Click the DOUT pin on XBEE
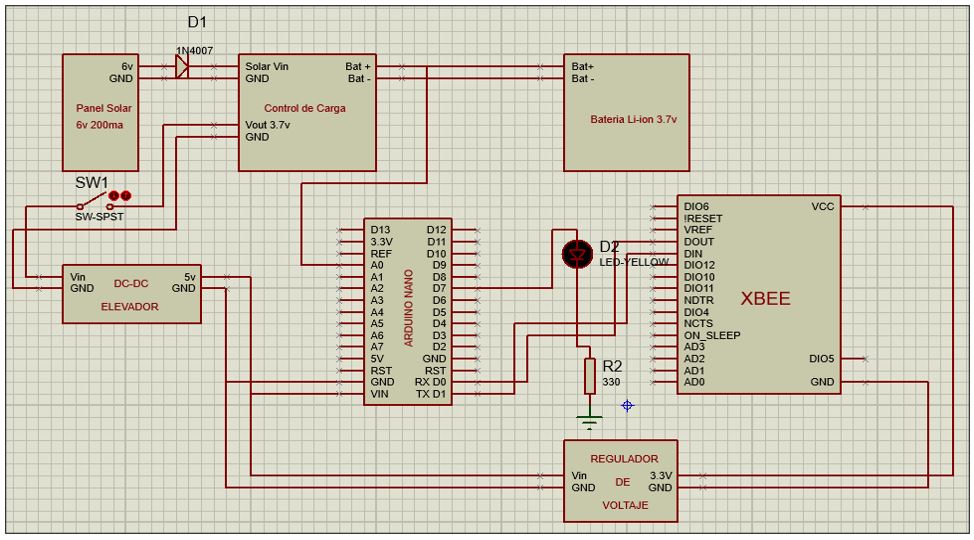Viewport: 974px width, 540px height. pyautogui.click(x=699, y=242)
